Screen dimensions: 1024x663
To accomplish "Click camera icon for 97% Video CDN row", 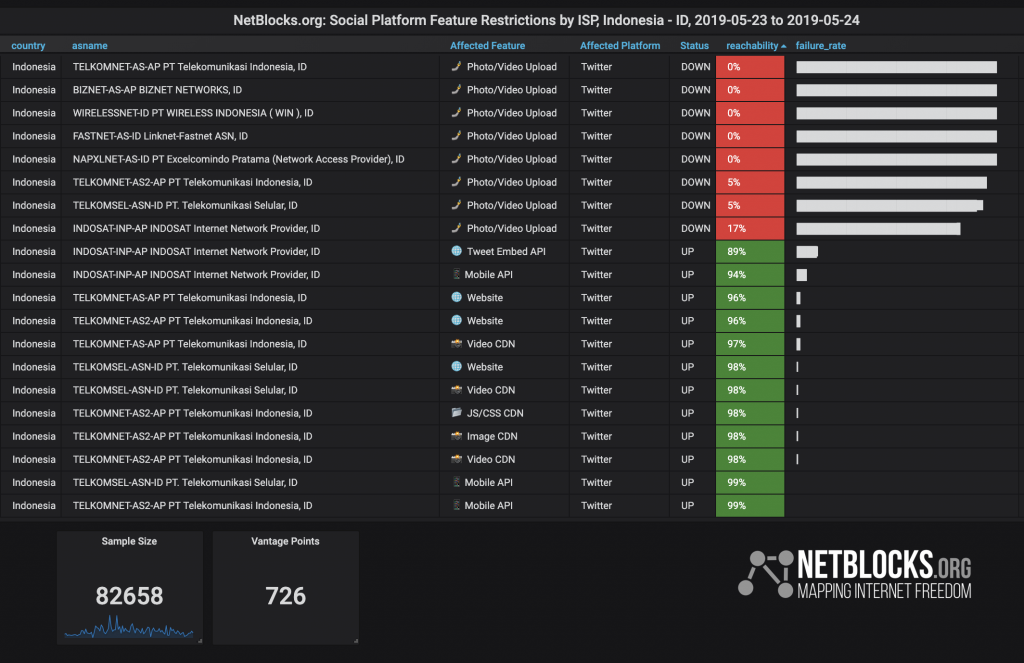I will pos(456,344).
